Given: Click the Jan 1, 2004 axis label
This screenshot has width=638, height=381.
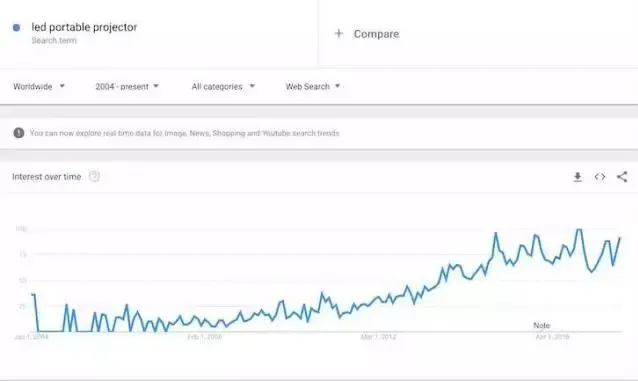Looking at the screenshot, I should click(31, 337).
